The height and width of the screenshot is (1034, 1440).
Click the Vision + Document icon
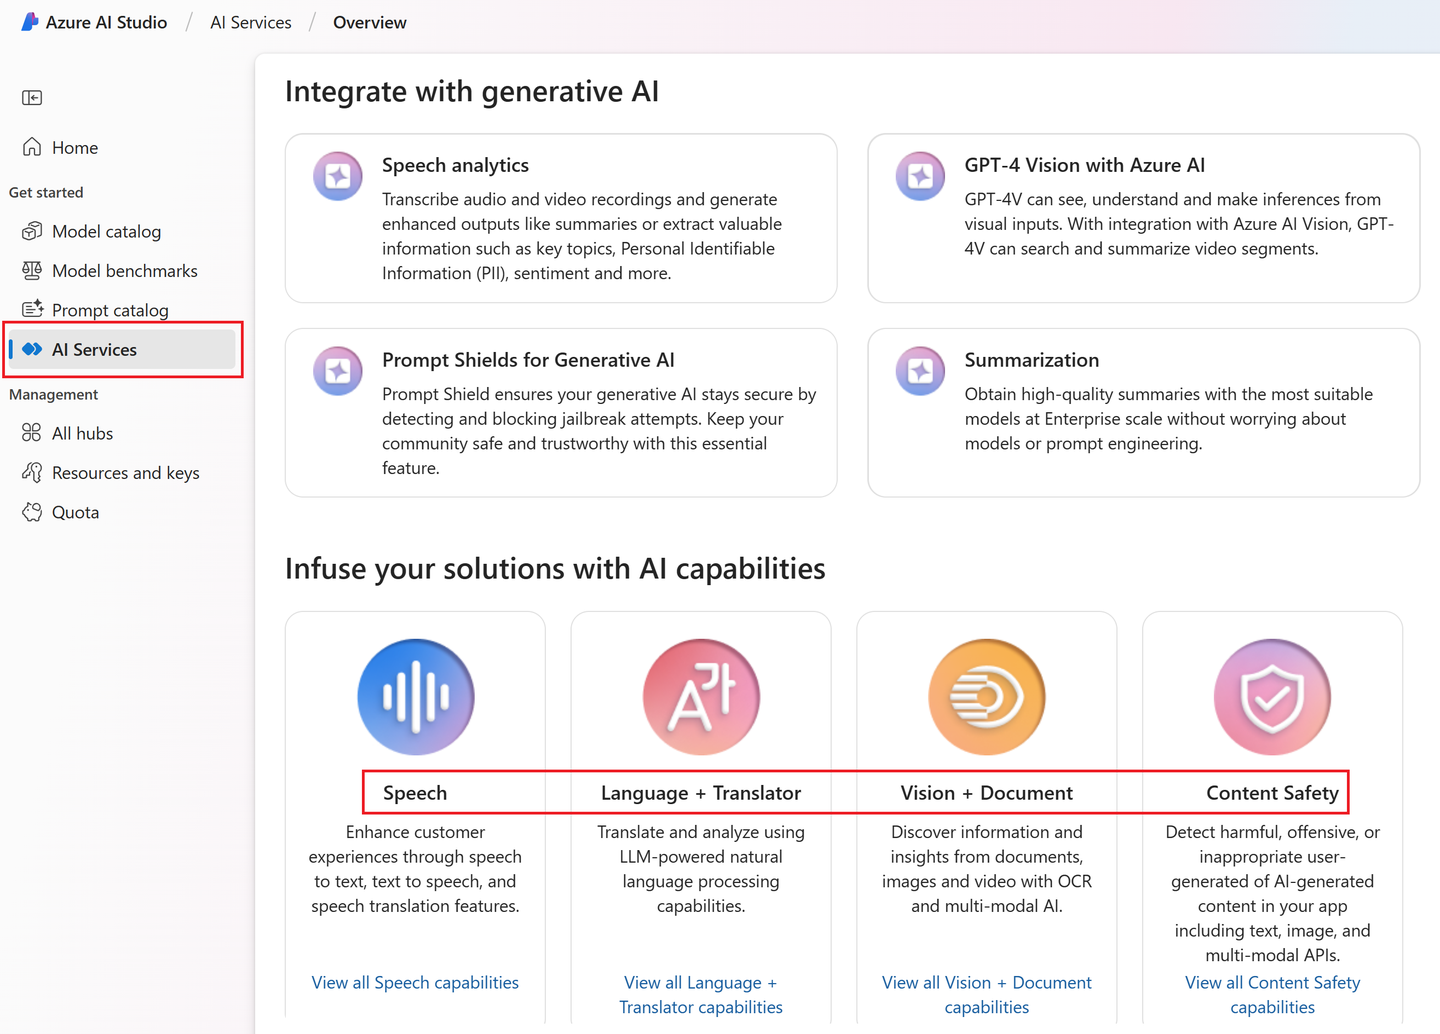(986, 696)
